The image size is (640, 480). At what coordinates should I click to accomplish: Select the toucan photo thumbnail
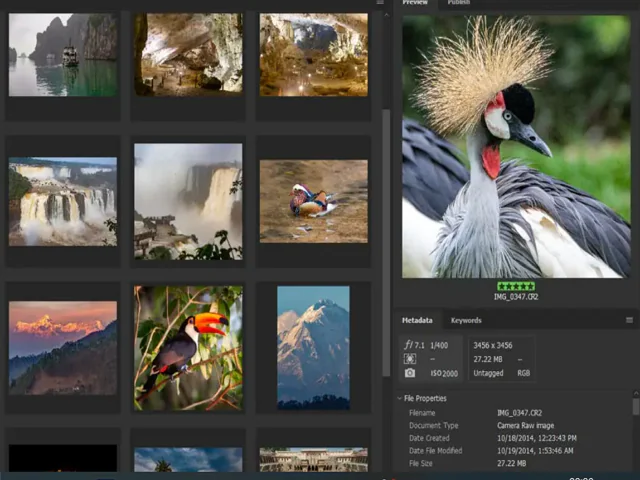point(188,348)
